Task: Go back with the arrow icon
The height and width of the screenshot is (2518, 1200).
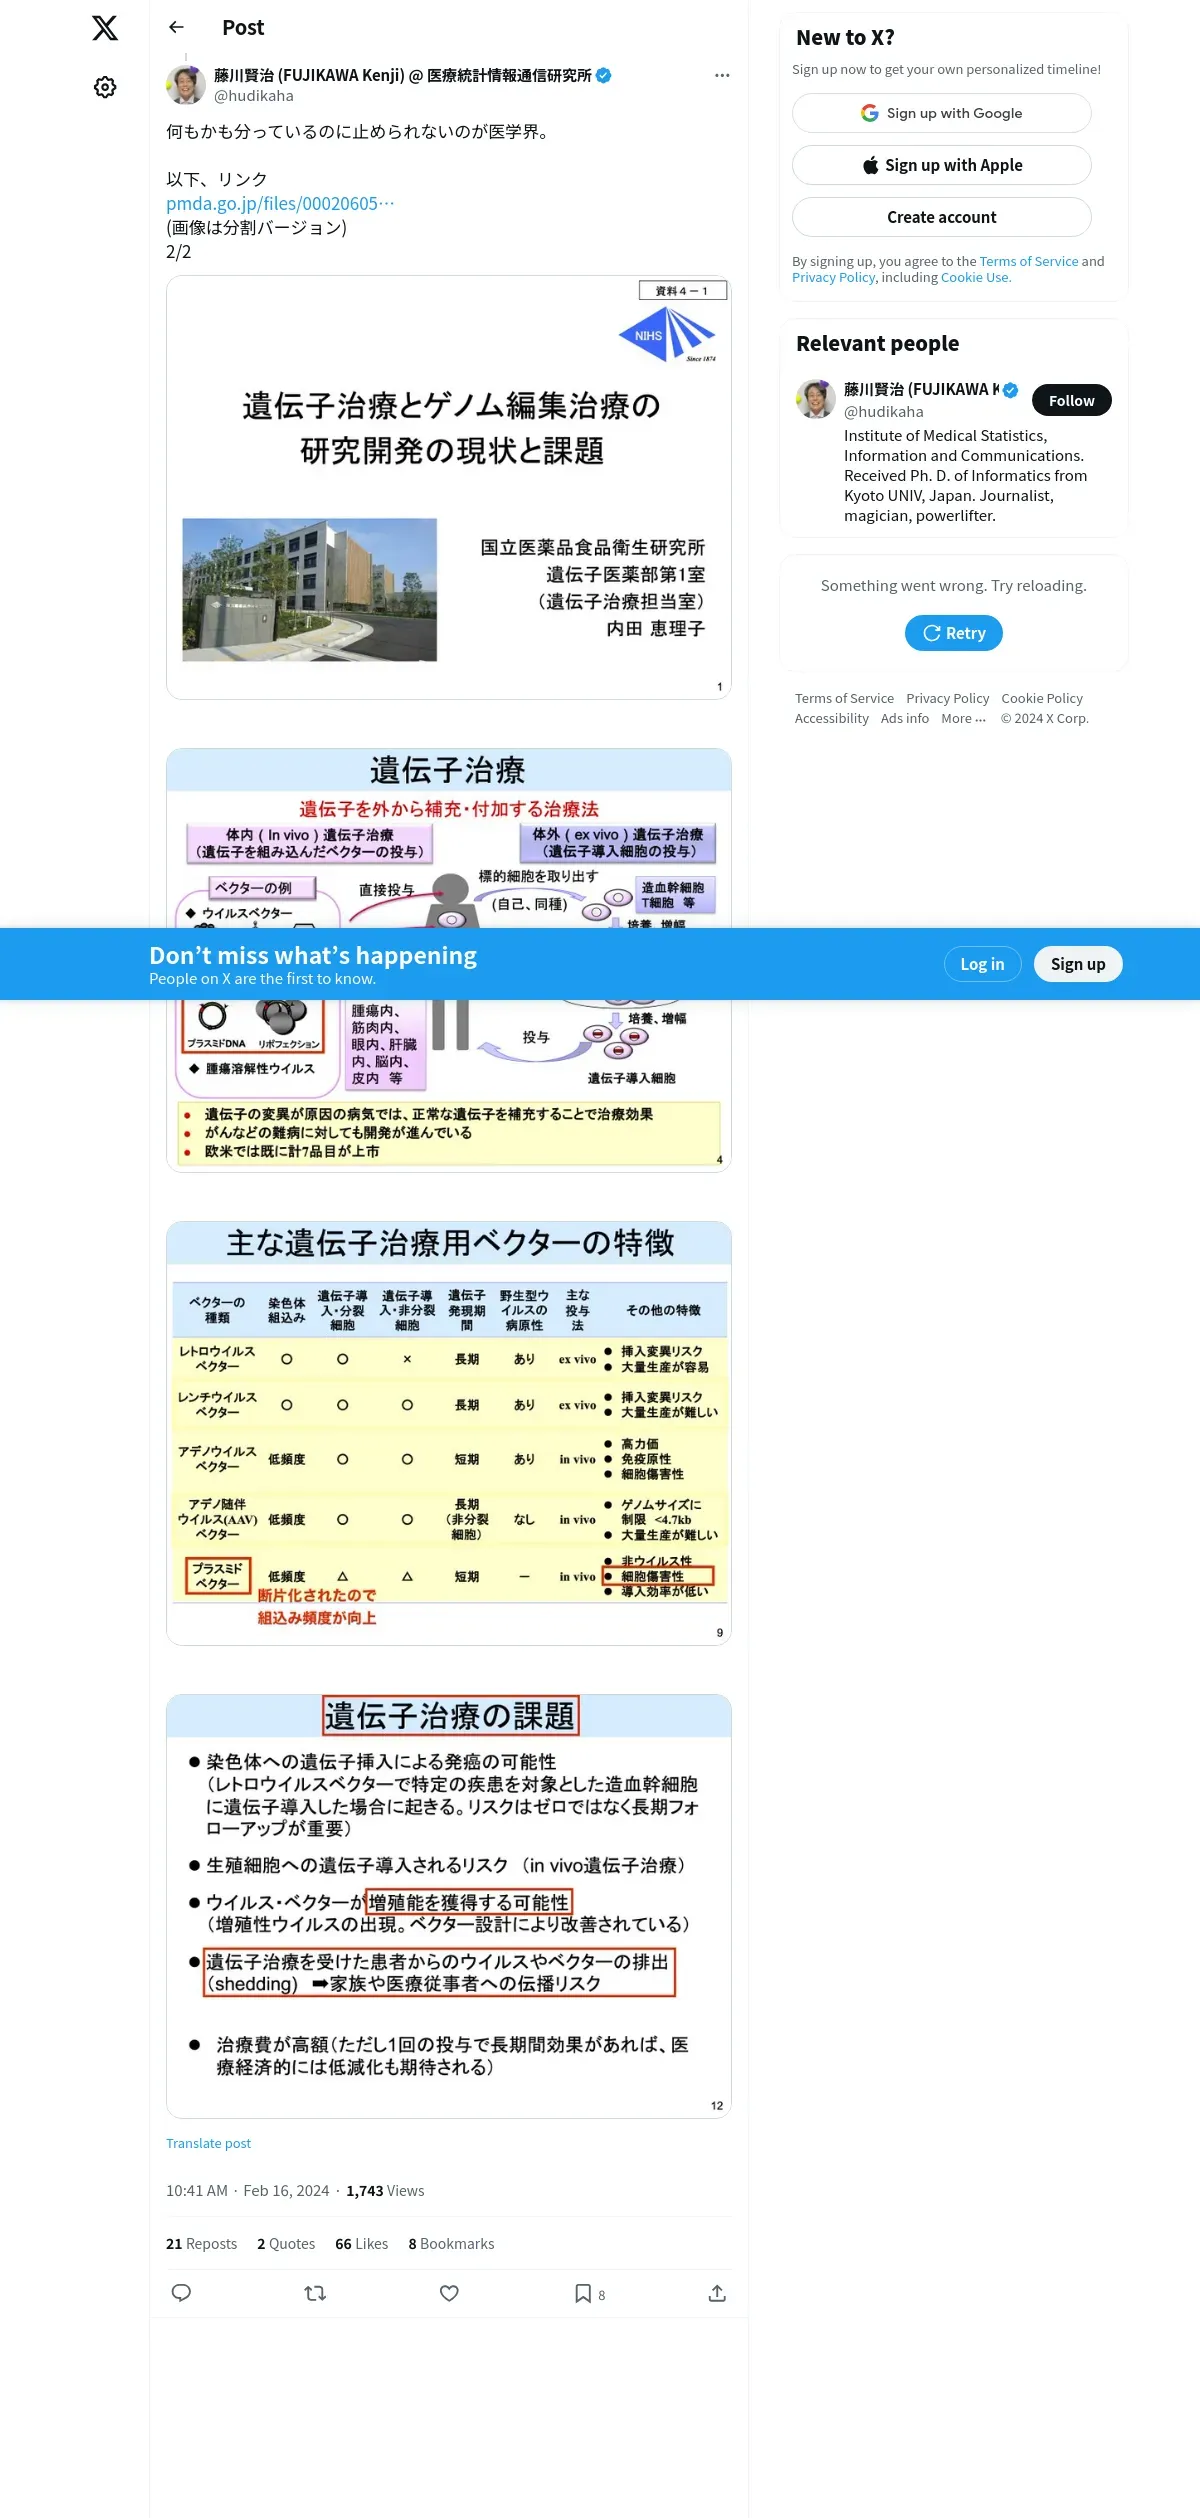Action: tap(177, 28)
